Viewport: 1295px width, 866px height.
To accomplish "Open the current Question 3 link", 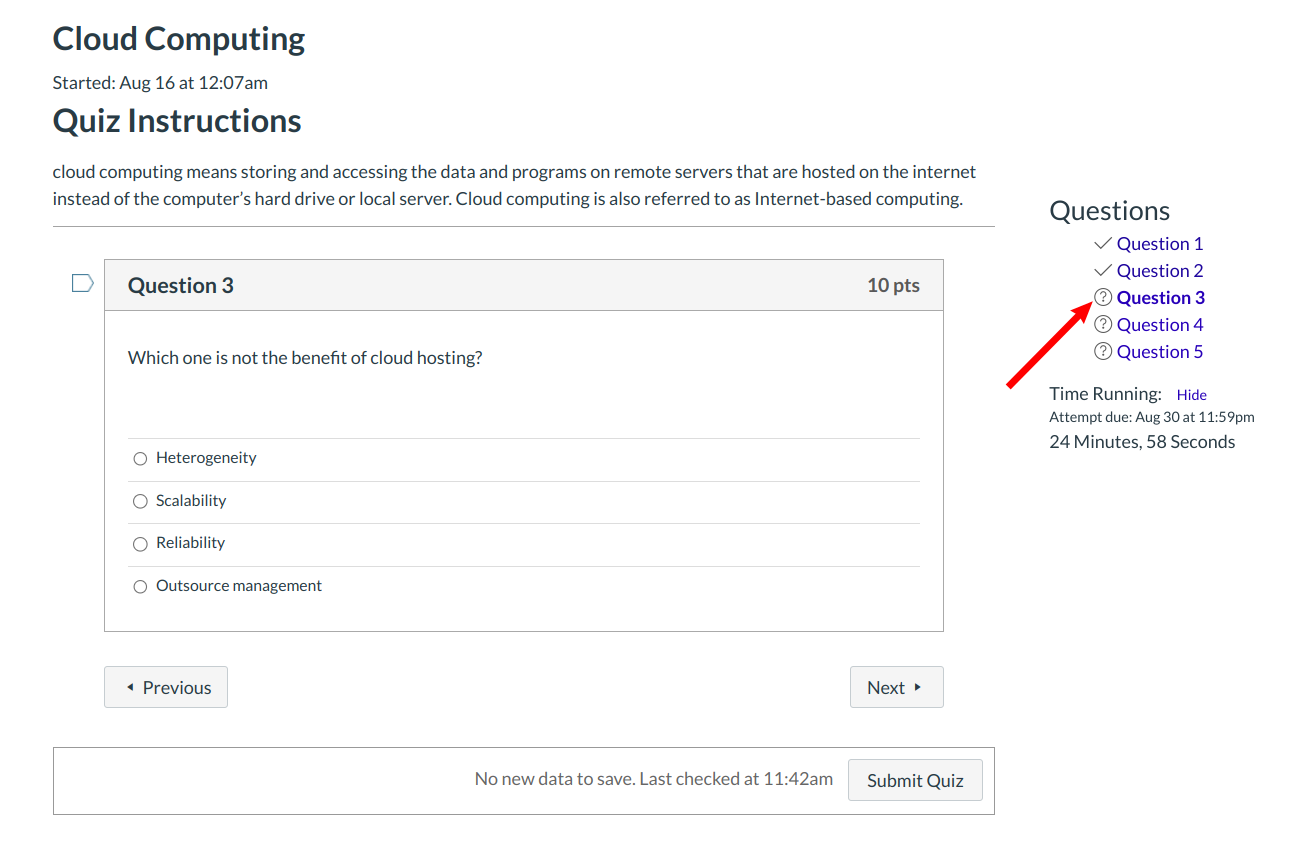I will (1161, 298).
